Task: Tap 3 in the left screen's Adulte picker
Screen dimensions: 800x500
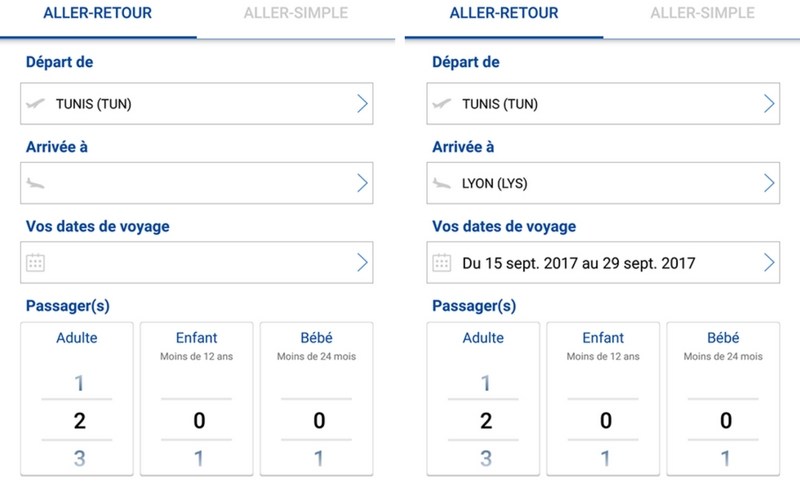Action: (80, 459)
